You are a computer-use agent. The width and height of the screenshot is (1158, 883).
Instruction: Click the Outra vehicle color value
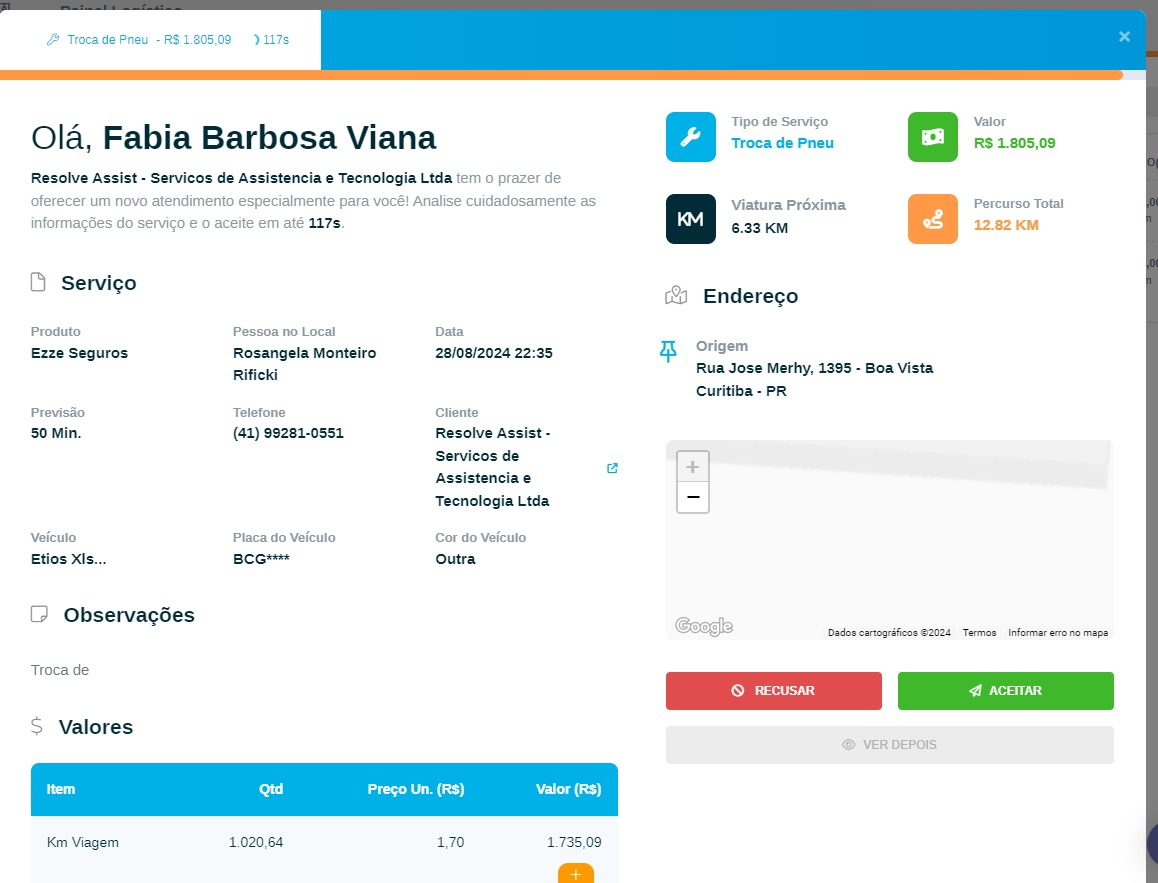[455, 559]
